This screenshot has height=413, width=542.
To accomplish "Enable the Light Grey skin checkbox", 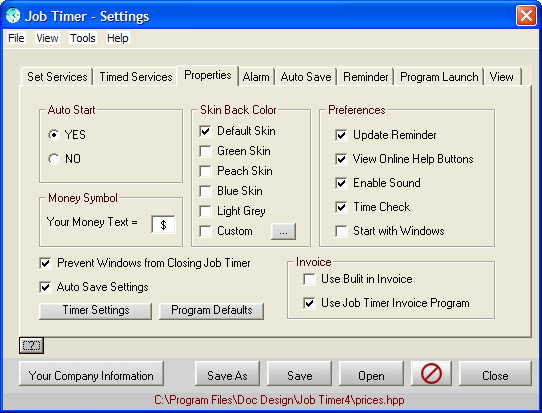I will tap(205, 211).
